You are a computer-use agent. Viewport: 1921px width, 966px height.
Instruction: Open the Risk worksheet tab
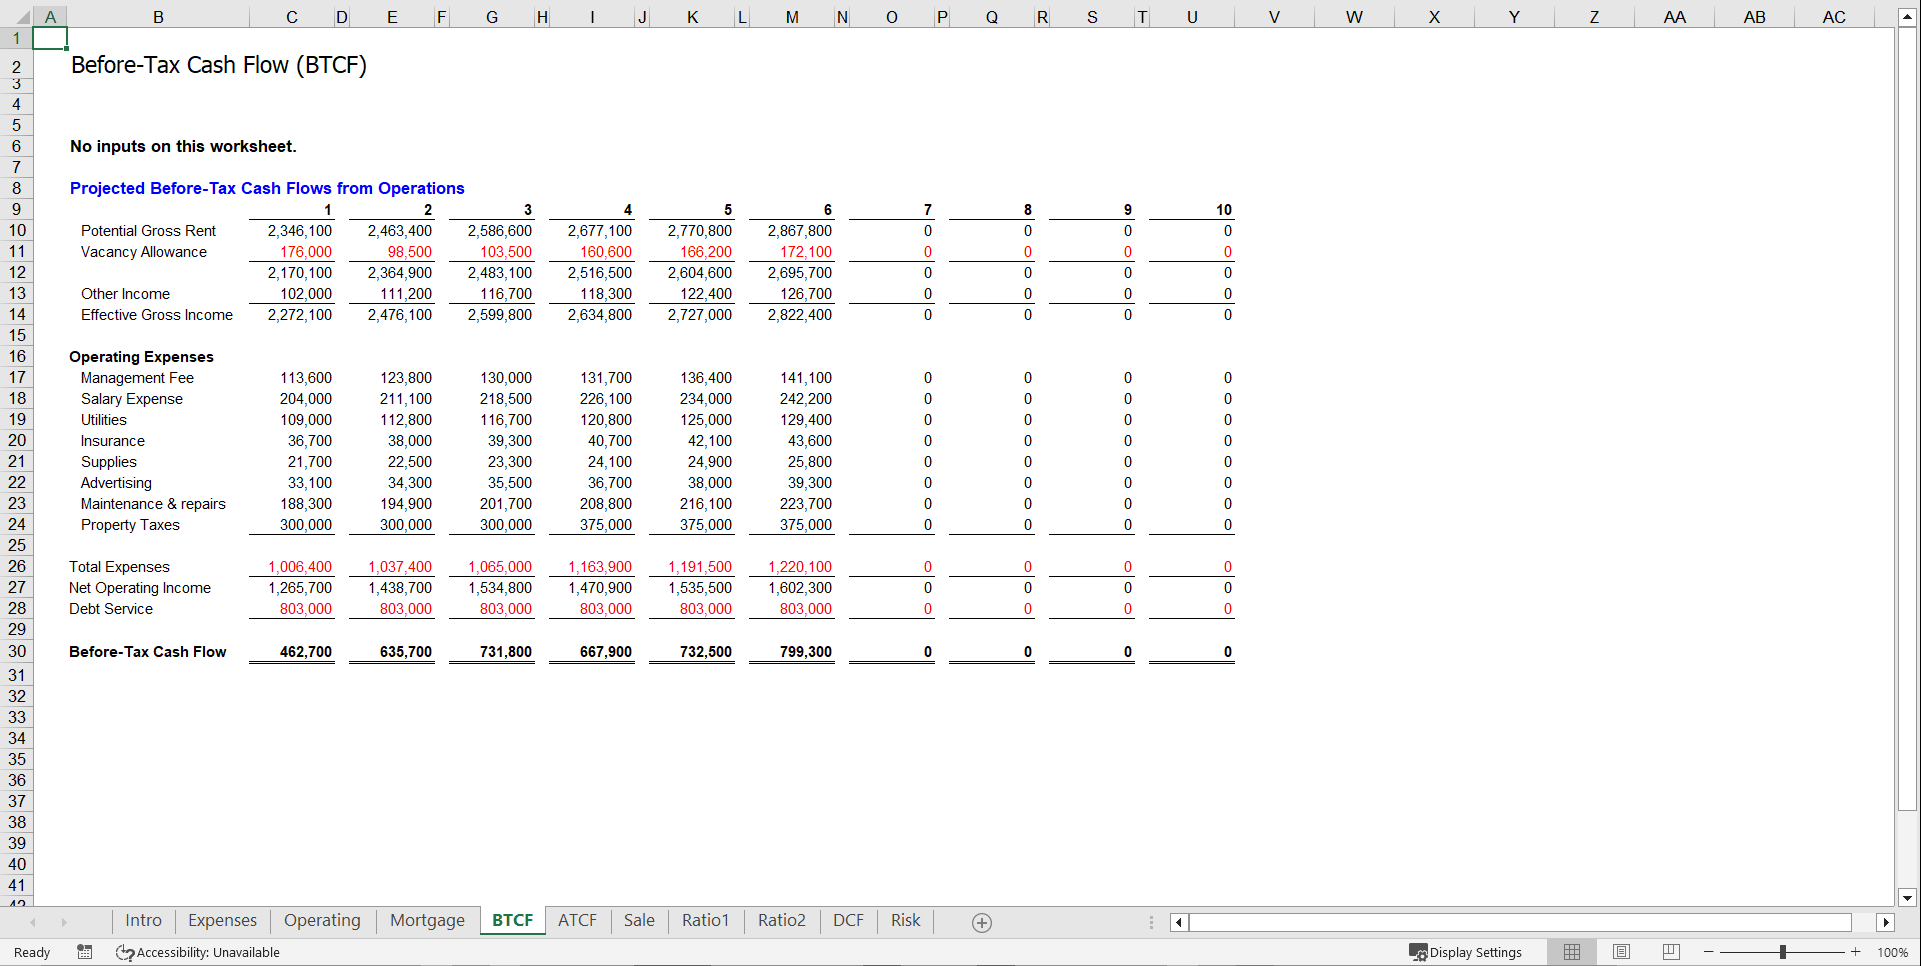tap(905, 921)
